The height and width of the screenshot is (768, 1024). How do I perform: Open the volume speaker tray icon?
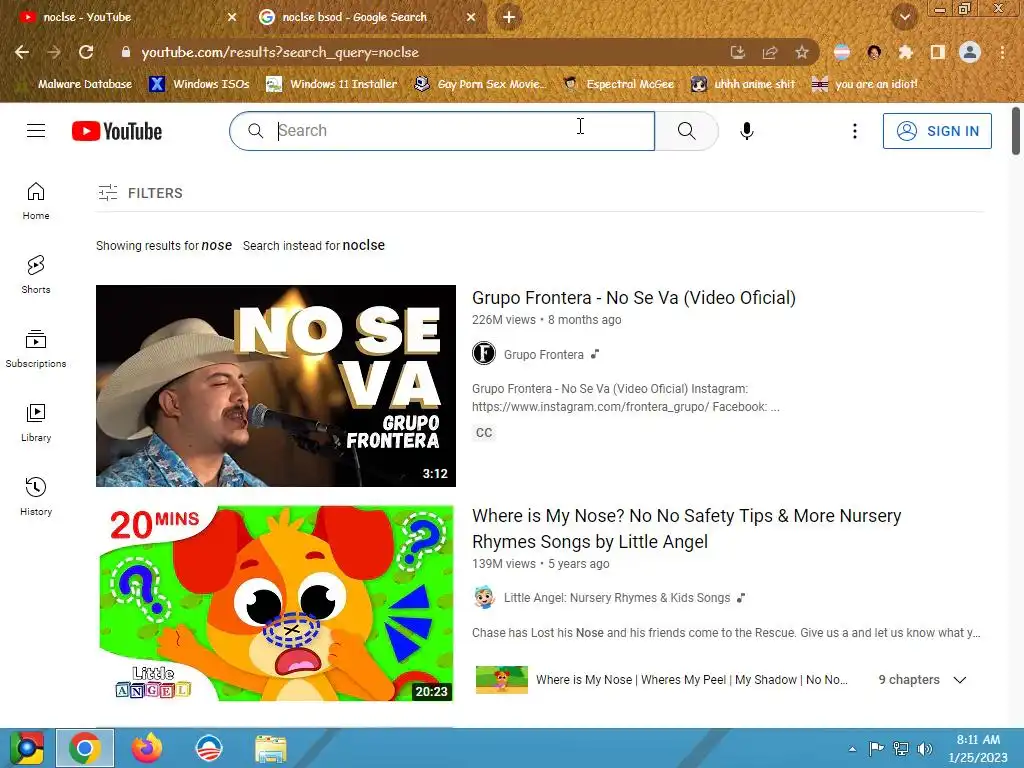[x=925, y=748]
